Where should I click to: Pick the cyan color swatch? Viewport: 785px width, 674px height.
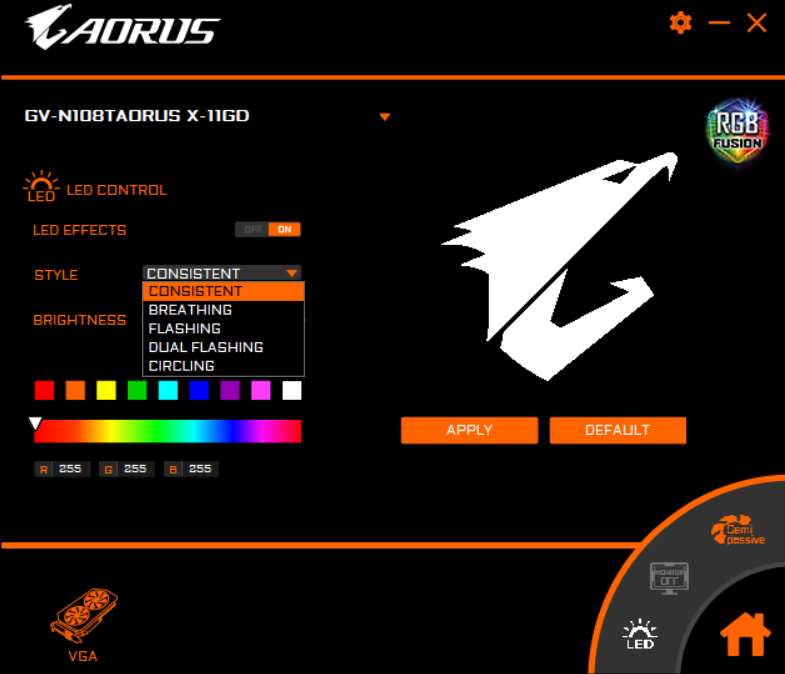[168, 391]
